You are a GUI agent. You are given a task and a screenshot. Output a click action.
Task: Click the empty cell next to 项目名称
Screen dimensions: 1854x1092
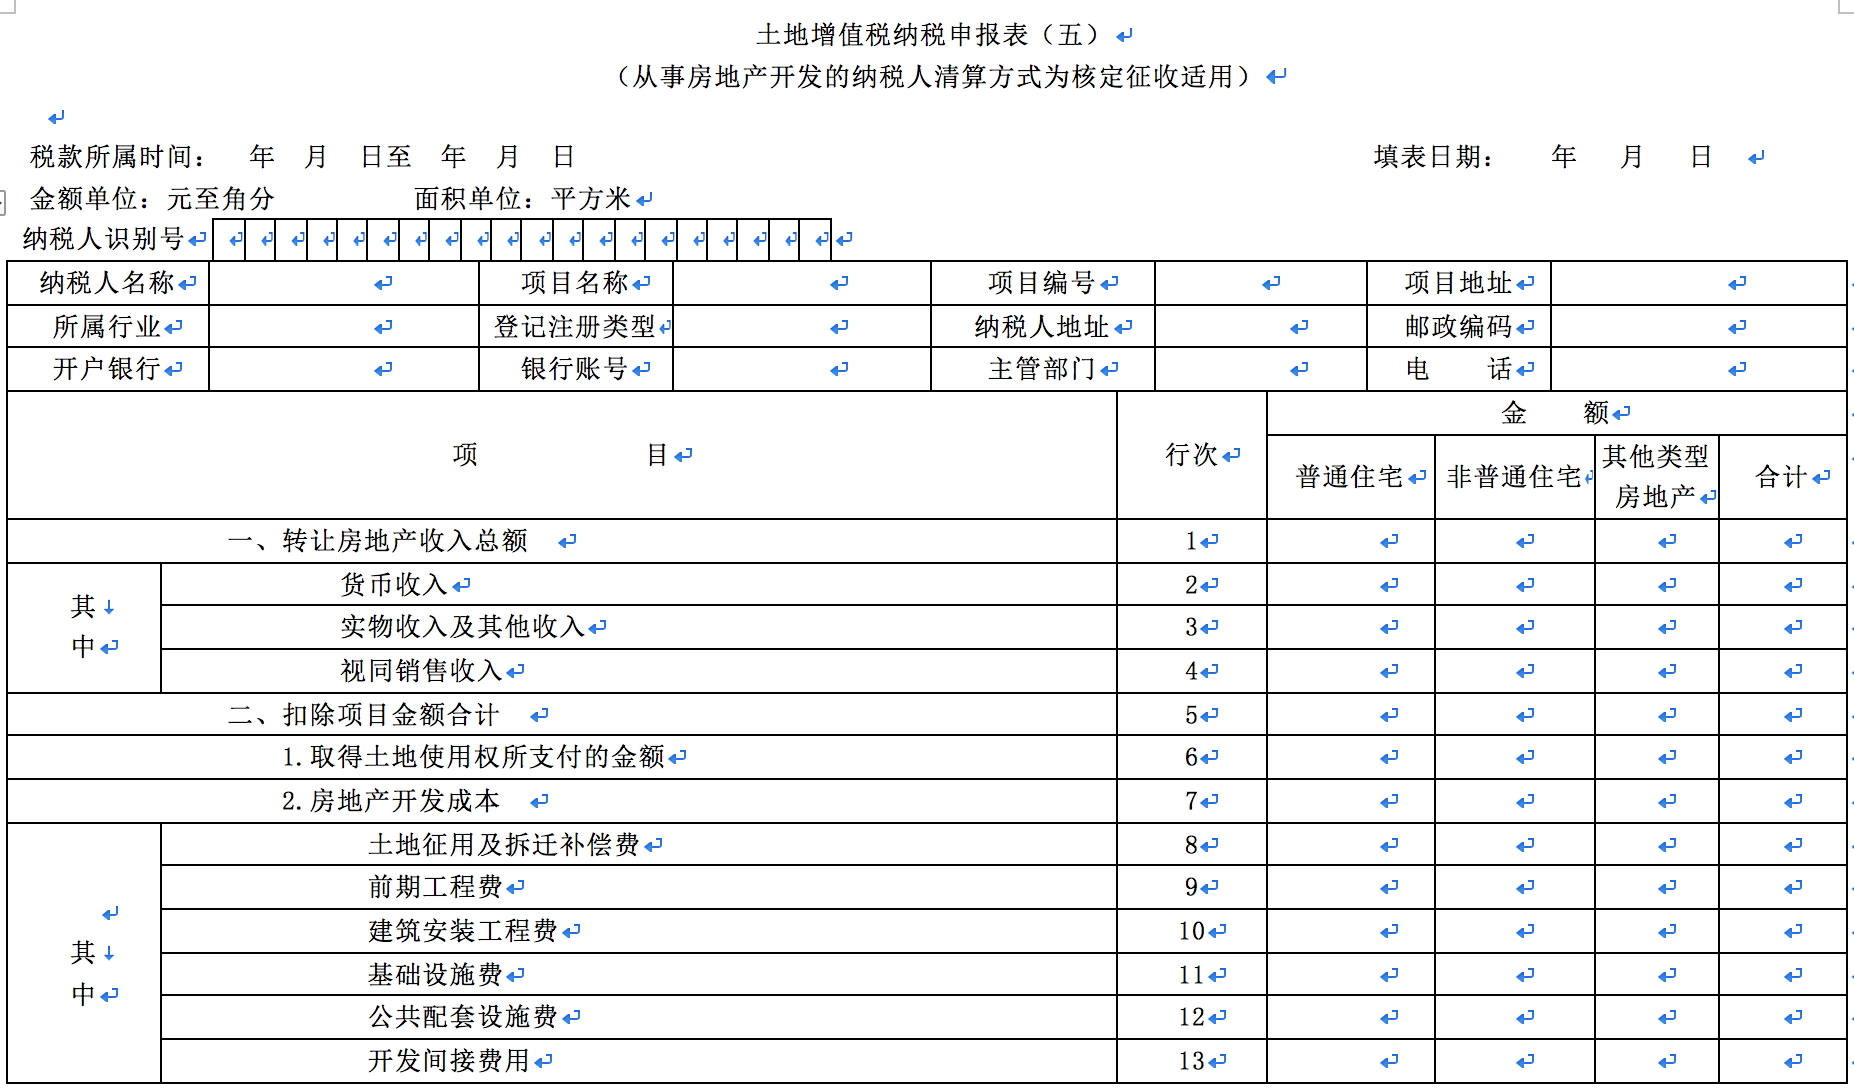(802, 283)
